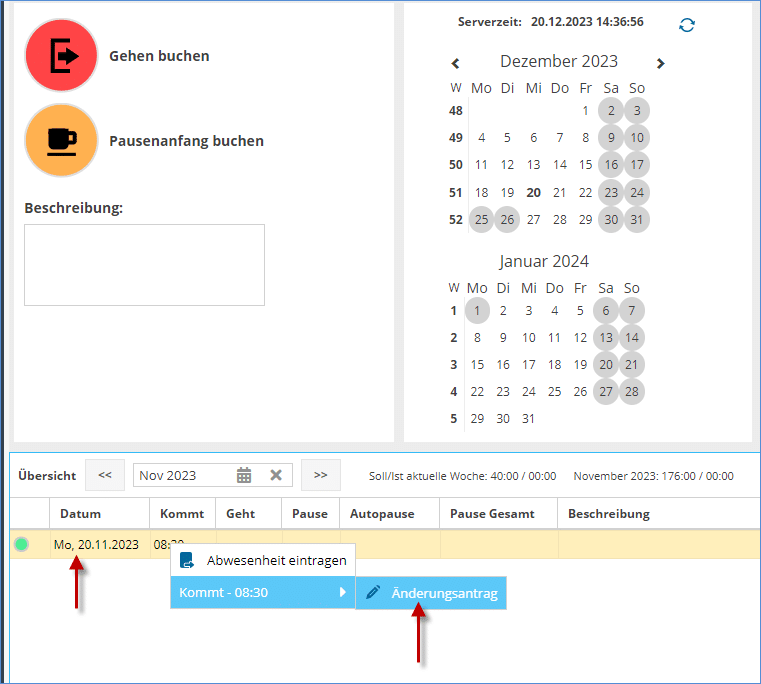Select December 20 in the calendar
This screenshot has height=684, width=761.
(534, 192)
